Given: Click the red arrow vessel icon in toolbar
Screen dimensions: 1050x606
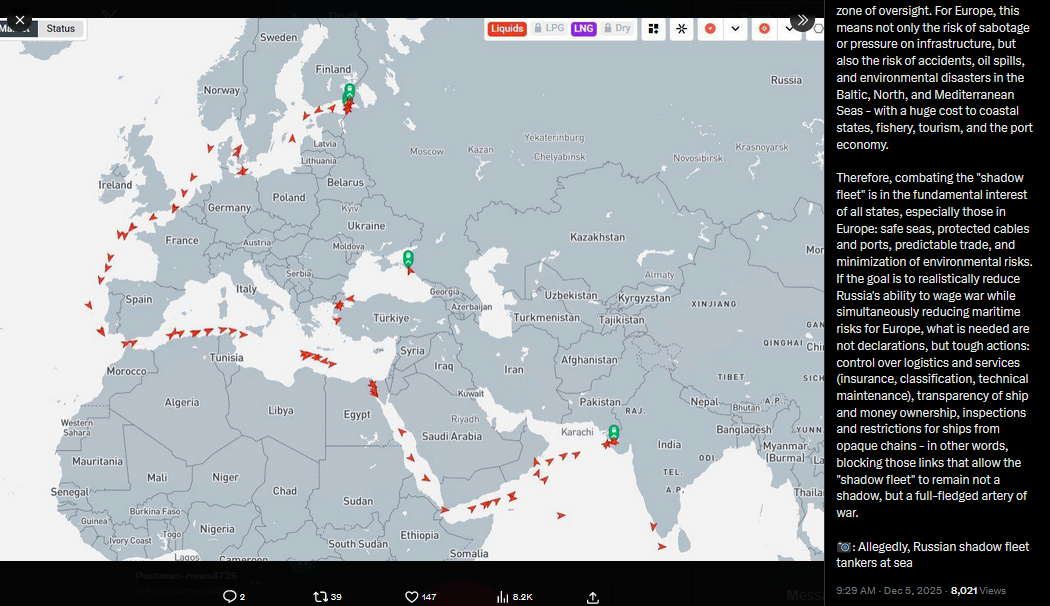Looking at the screenshot, I should click(710, 29).
